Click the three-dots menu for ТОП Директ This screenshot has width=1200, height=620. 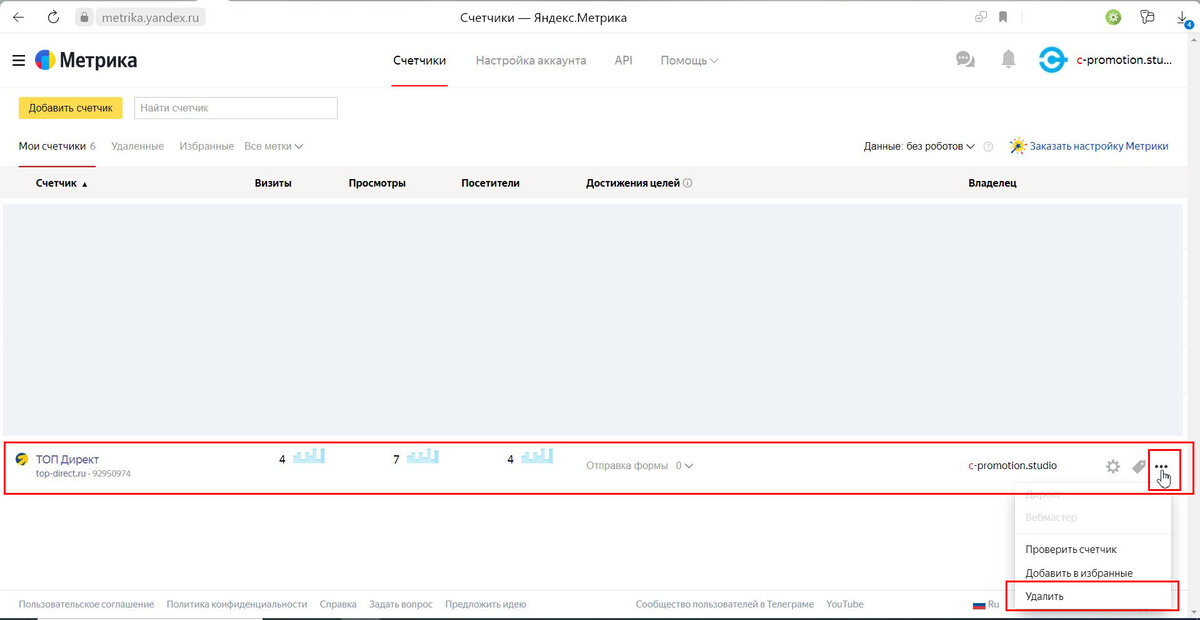[x=1162, y=467]
